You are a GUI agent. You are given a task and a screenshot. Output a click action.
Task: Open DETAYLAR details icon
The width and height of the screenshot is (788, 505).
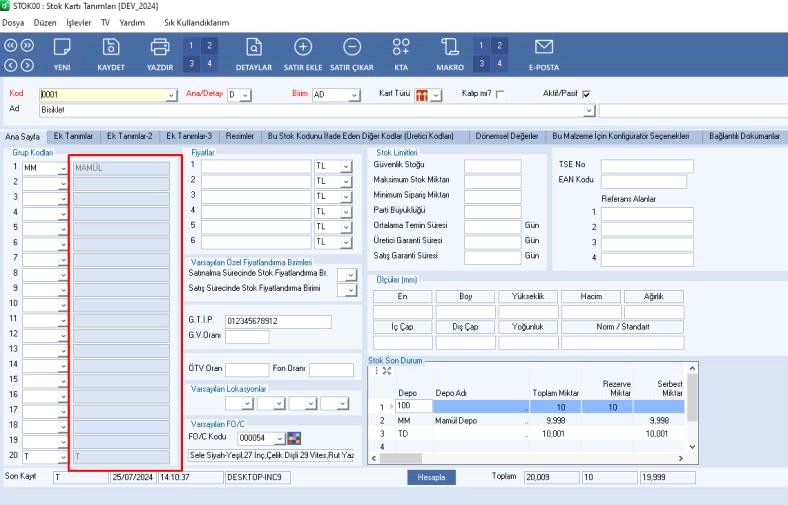pos(254,47)
